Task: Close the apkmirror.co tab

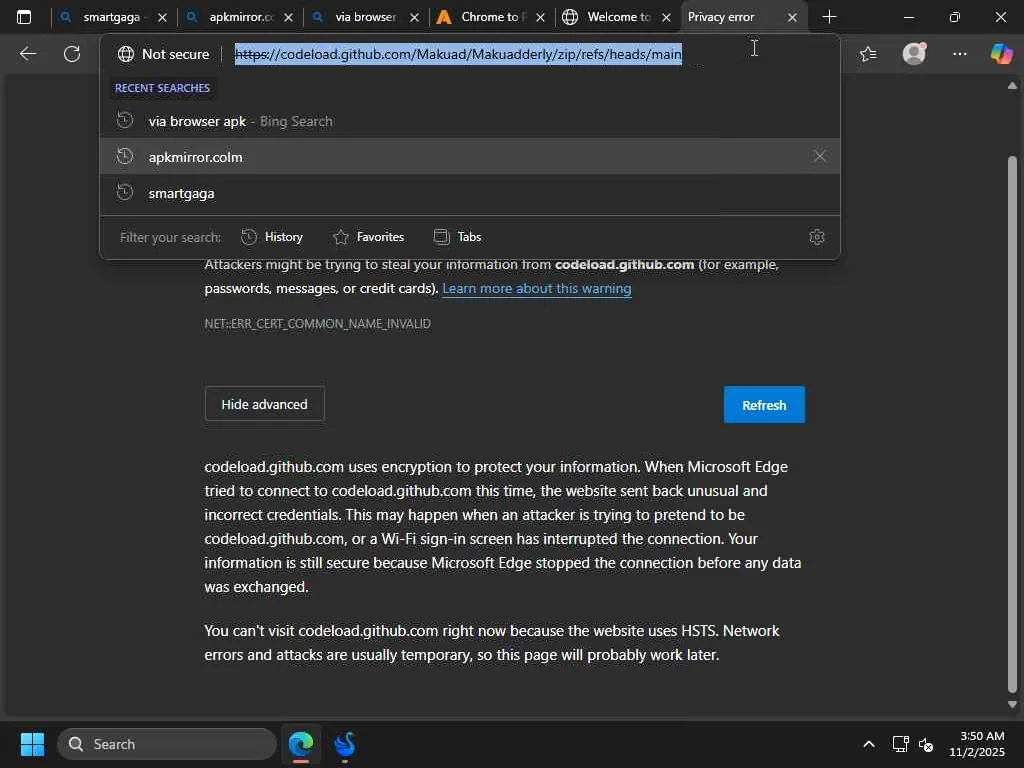Action: [x=289, y=18]
